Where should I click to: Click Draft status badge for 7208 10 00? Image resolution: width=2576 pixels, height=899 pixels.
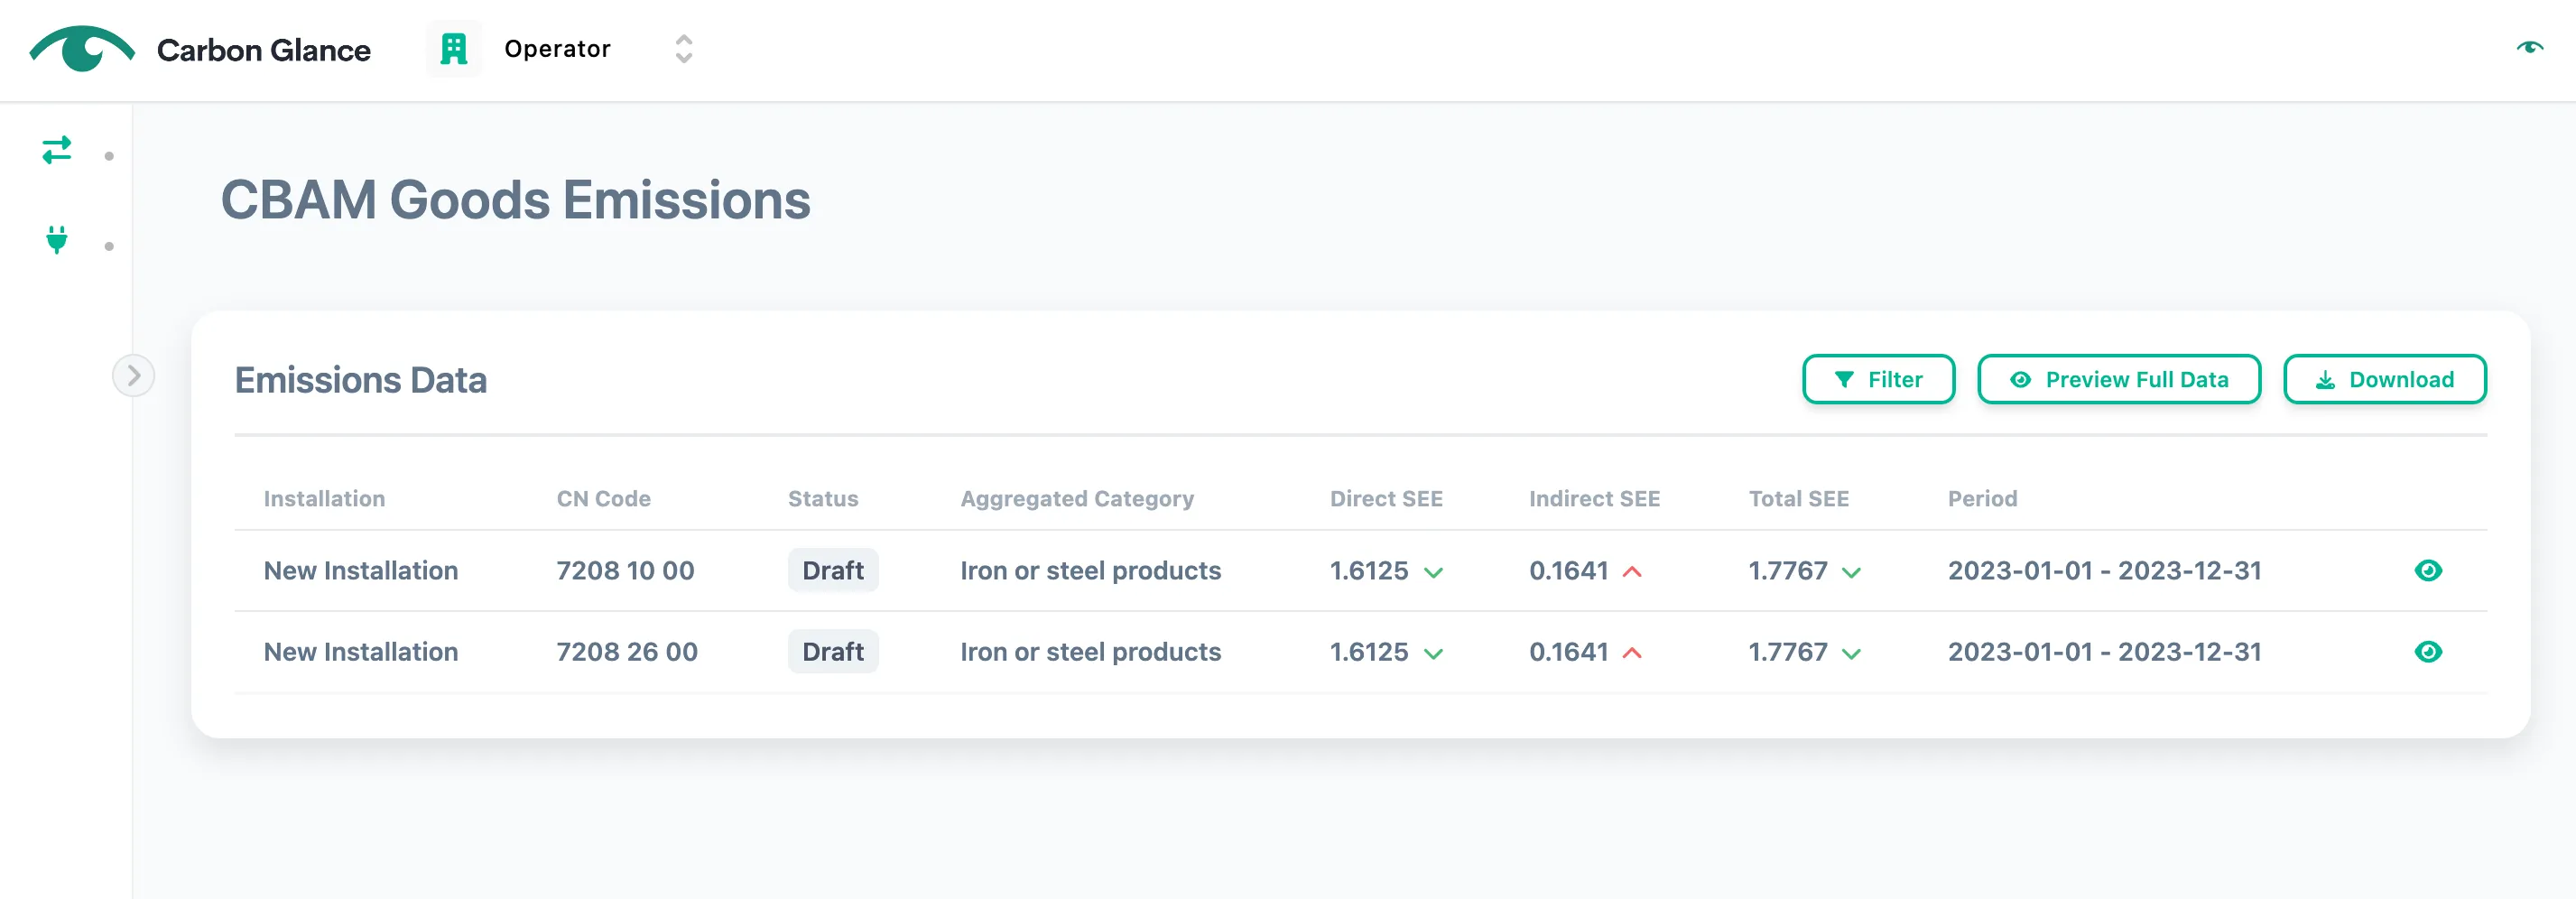coord(832,570)
